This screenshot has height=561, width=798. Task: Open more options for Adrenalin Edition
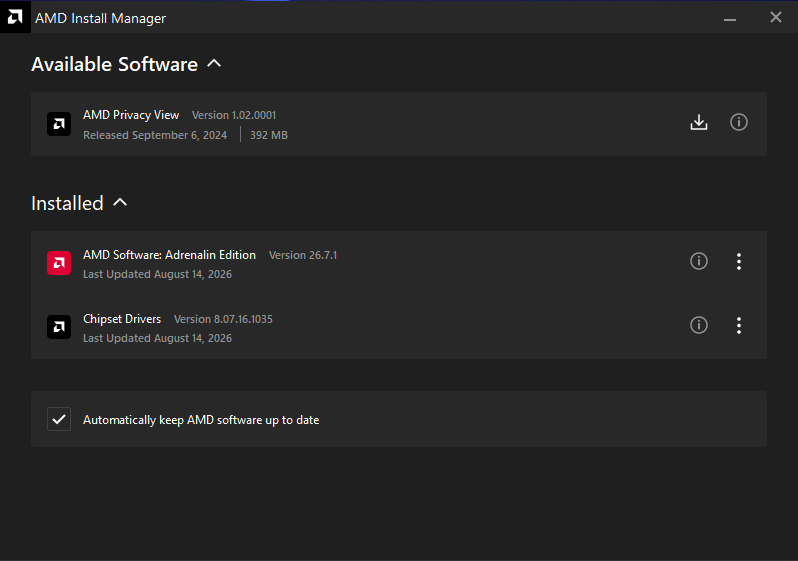(x=738, y=261)
